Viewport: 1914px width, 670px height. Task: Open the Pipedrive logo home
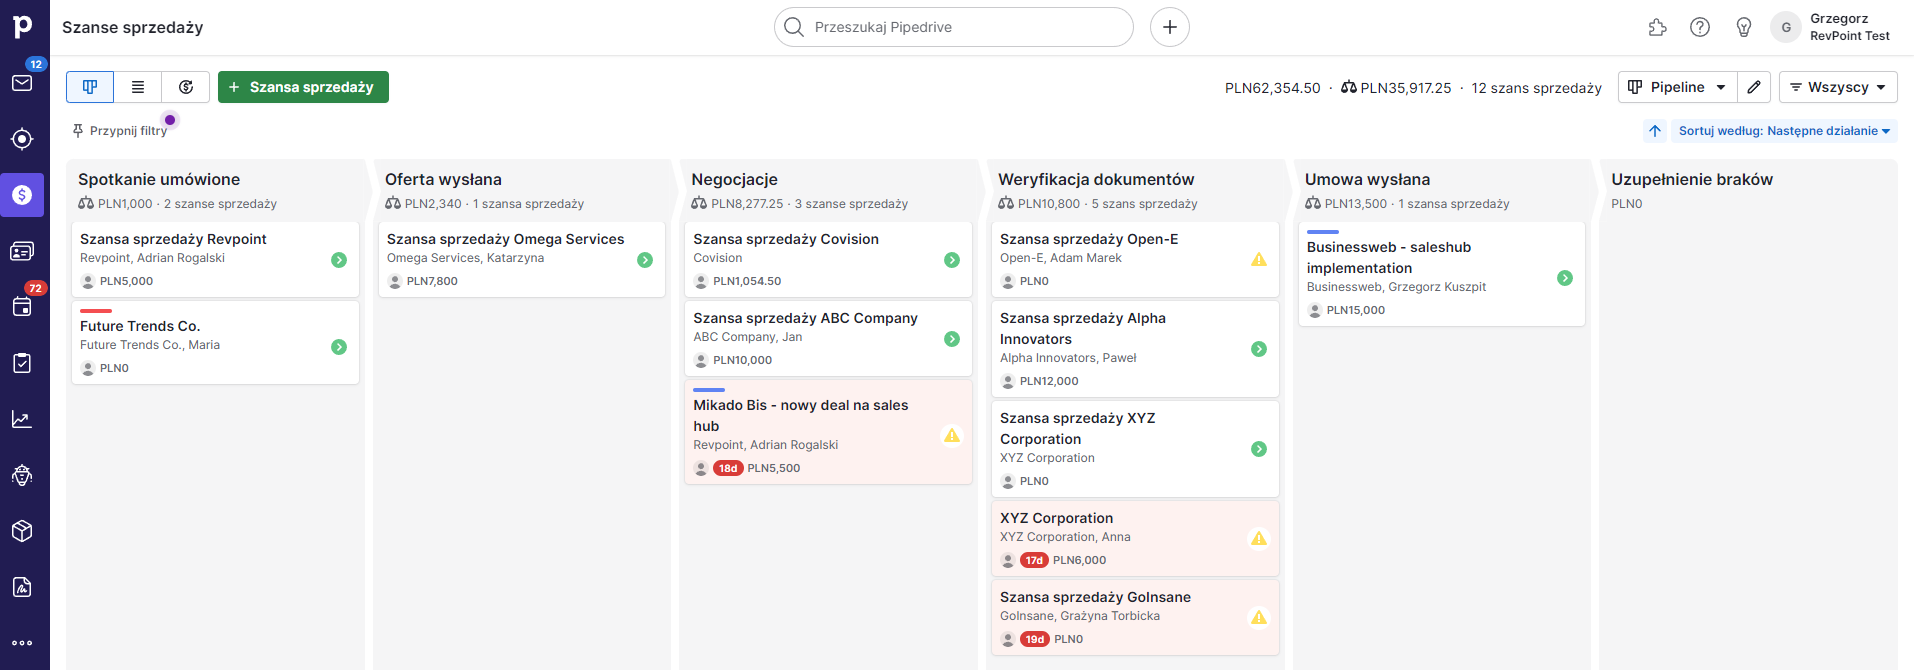(x=22, y=27)
